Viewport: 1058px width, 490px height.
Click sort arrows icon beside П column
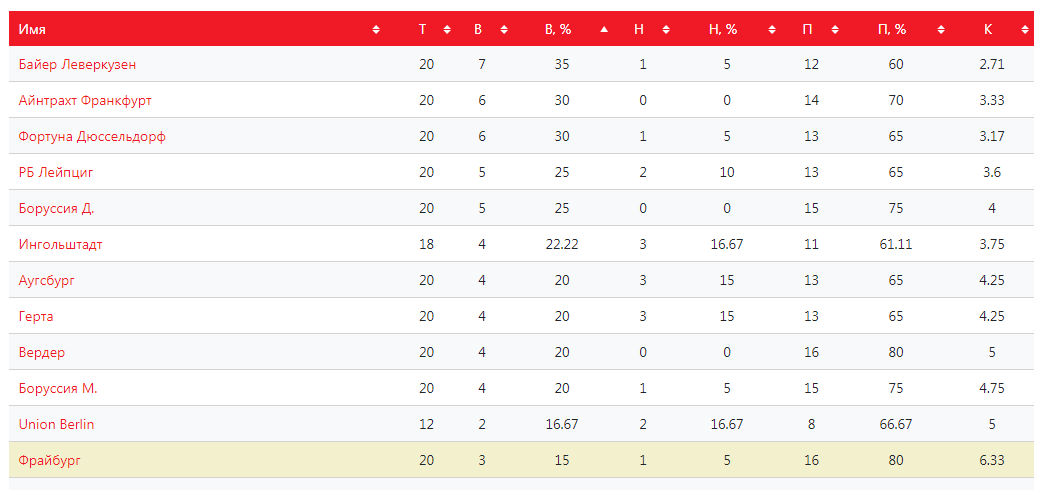point(835,30)
